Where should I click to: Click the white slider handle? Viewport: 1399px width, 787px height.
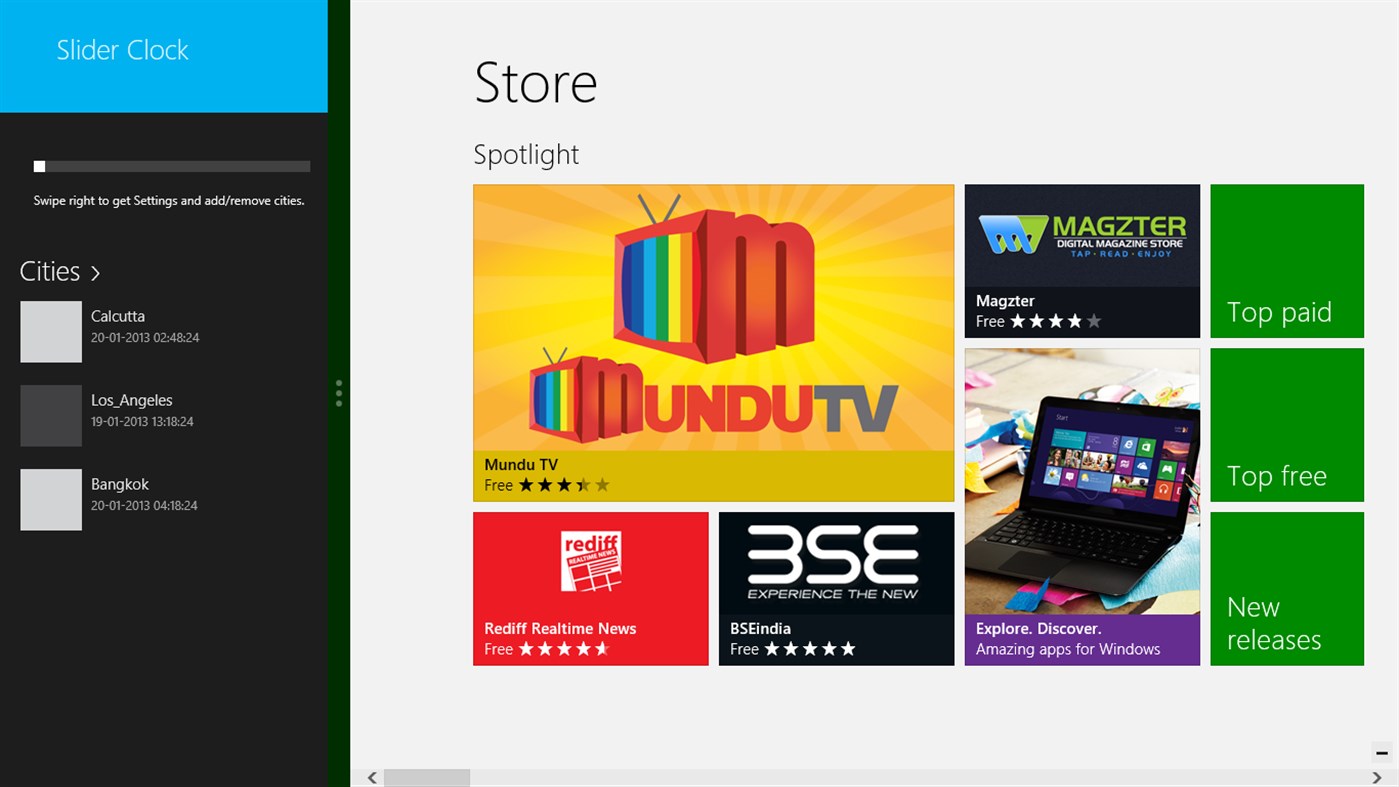[39, 166]
